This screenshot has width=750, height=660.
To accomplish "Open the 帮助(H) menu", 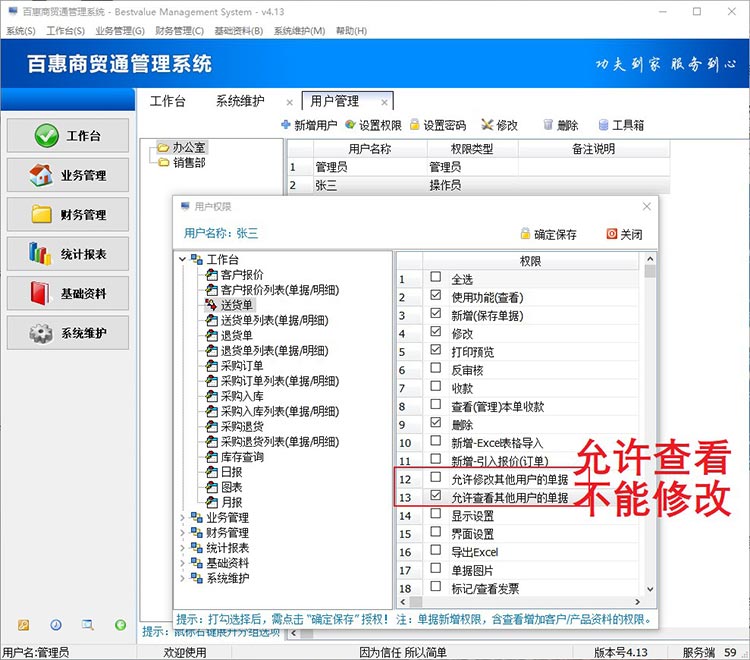I will click(351, 31).
